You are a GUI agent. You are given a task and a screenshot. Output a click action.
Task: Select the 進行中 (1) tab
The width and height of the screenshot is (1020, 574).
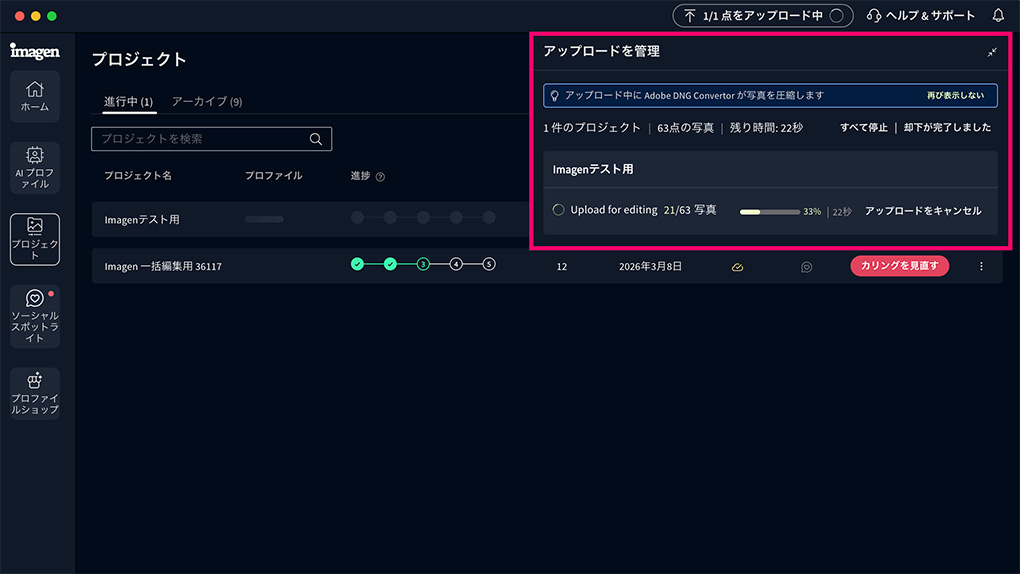point(128,102)
